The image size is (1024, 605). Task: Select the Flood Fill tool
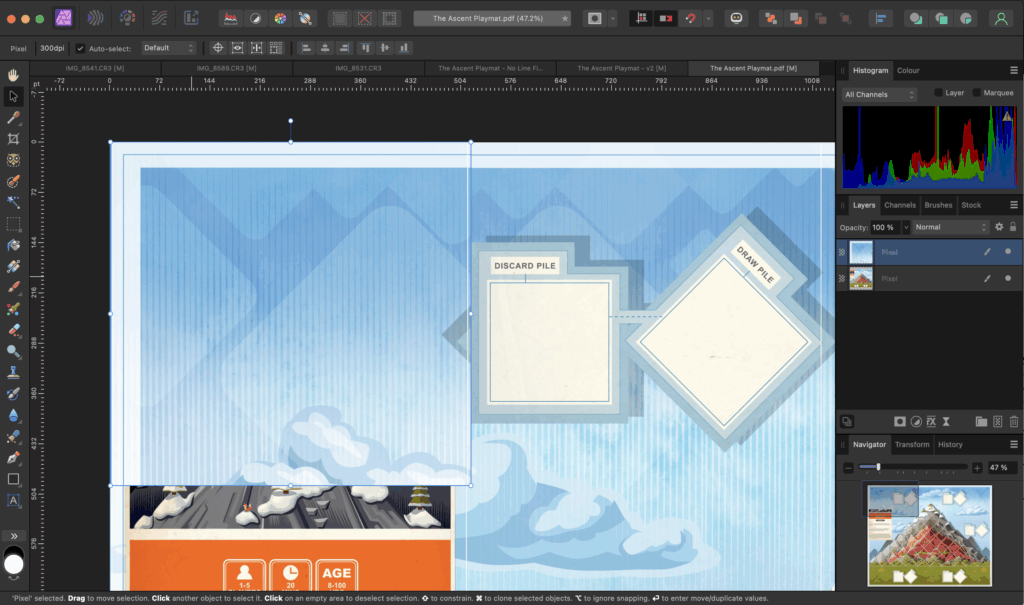pos(13,245)
